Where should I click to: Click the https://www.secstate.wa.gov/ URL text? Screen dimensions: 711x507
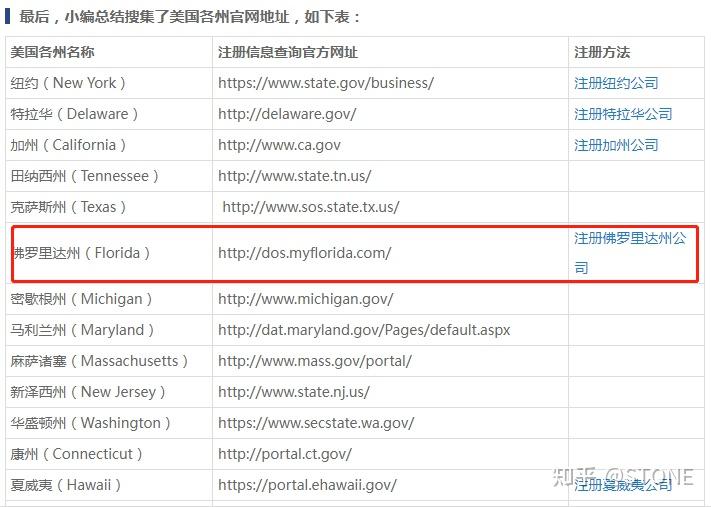(316, 423)
